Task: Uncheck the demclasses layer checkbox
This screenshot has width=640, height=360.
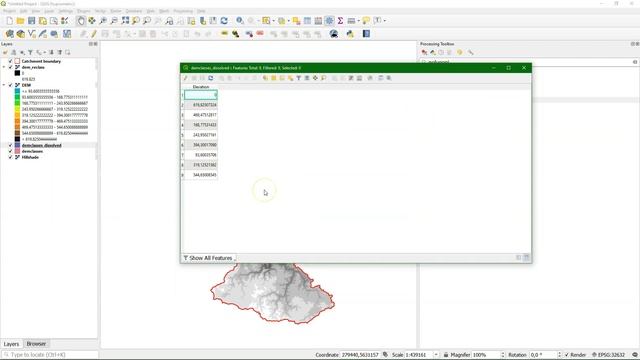Action: pos(11,151)
